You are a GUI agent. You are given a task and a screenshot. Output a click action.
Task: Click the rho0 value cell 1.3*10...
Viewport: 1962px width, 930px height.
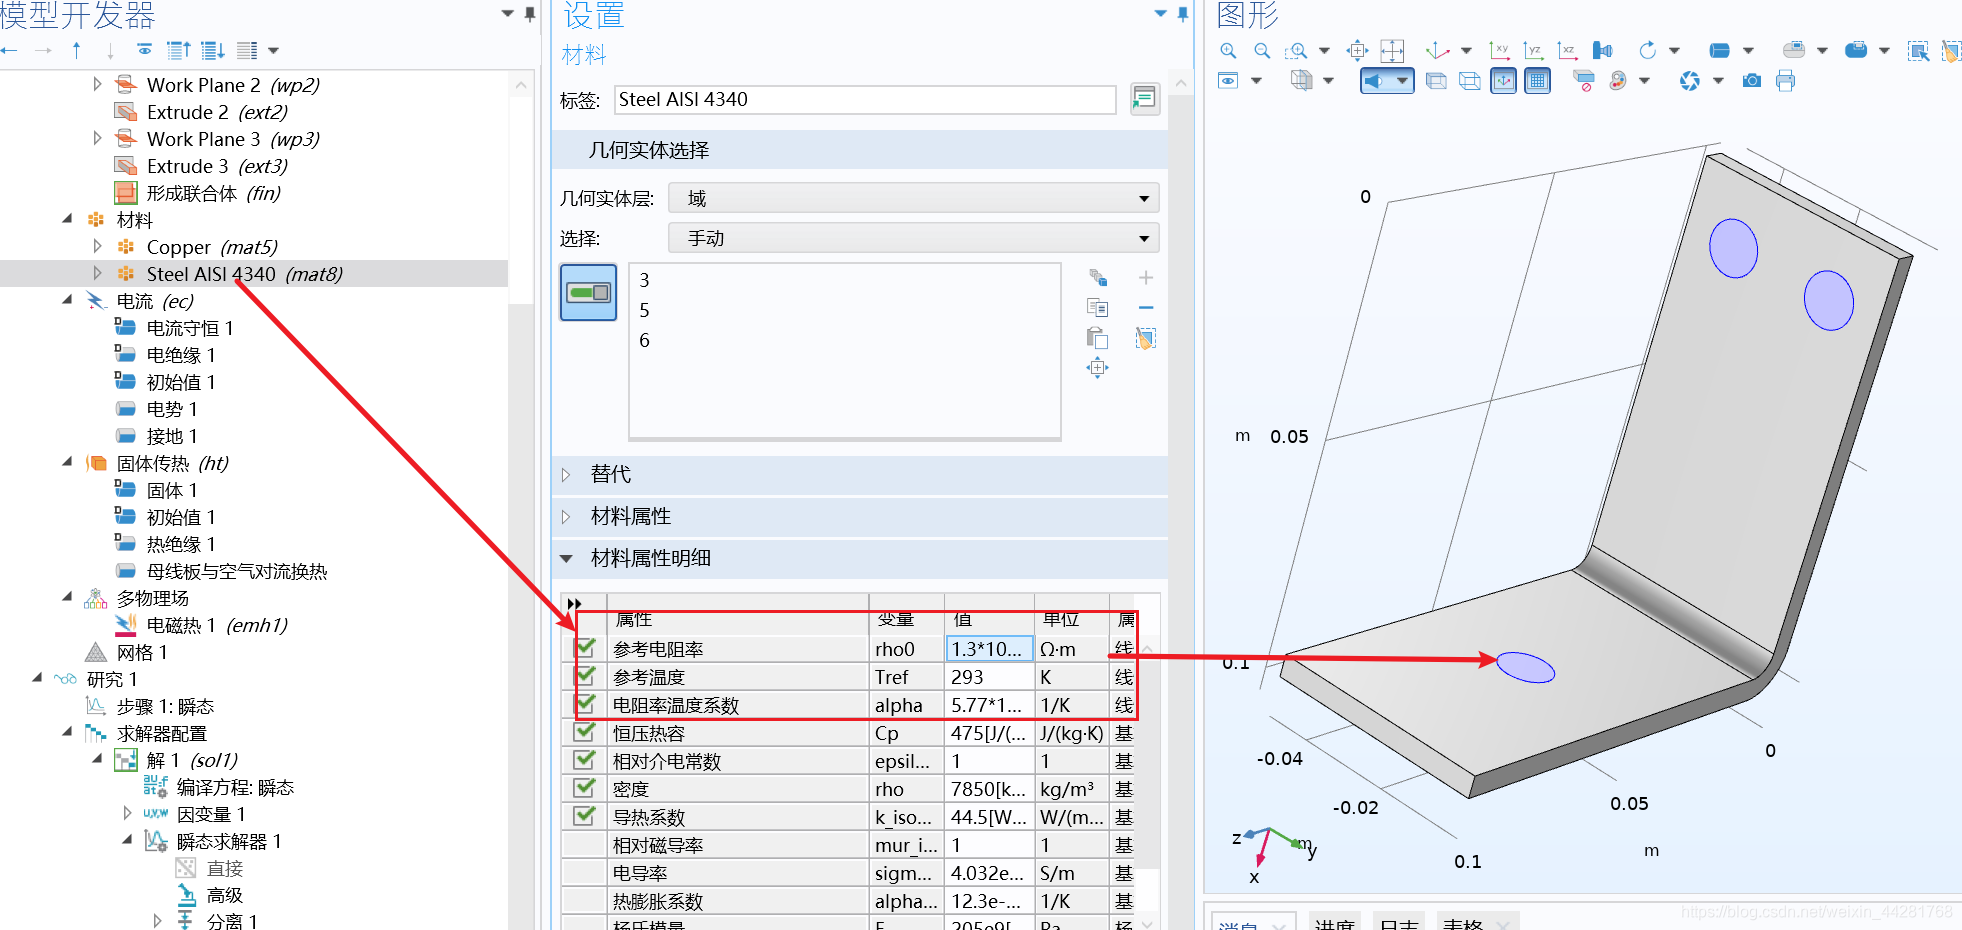[989, 649]
